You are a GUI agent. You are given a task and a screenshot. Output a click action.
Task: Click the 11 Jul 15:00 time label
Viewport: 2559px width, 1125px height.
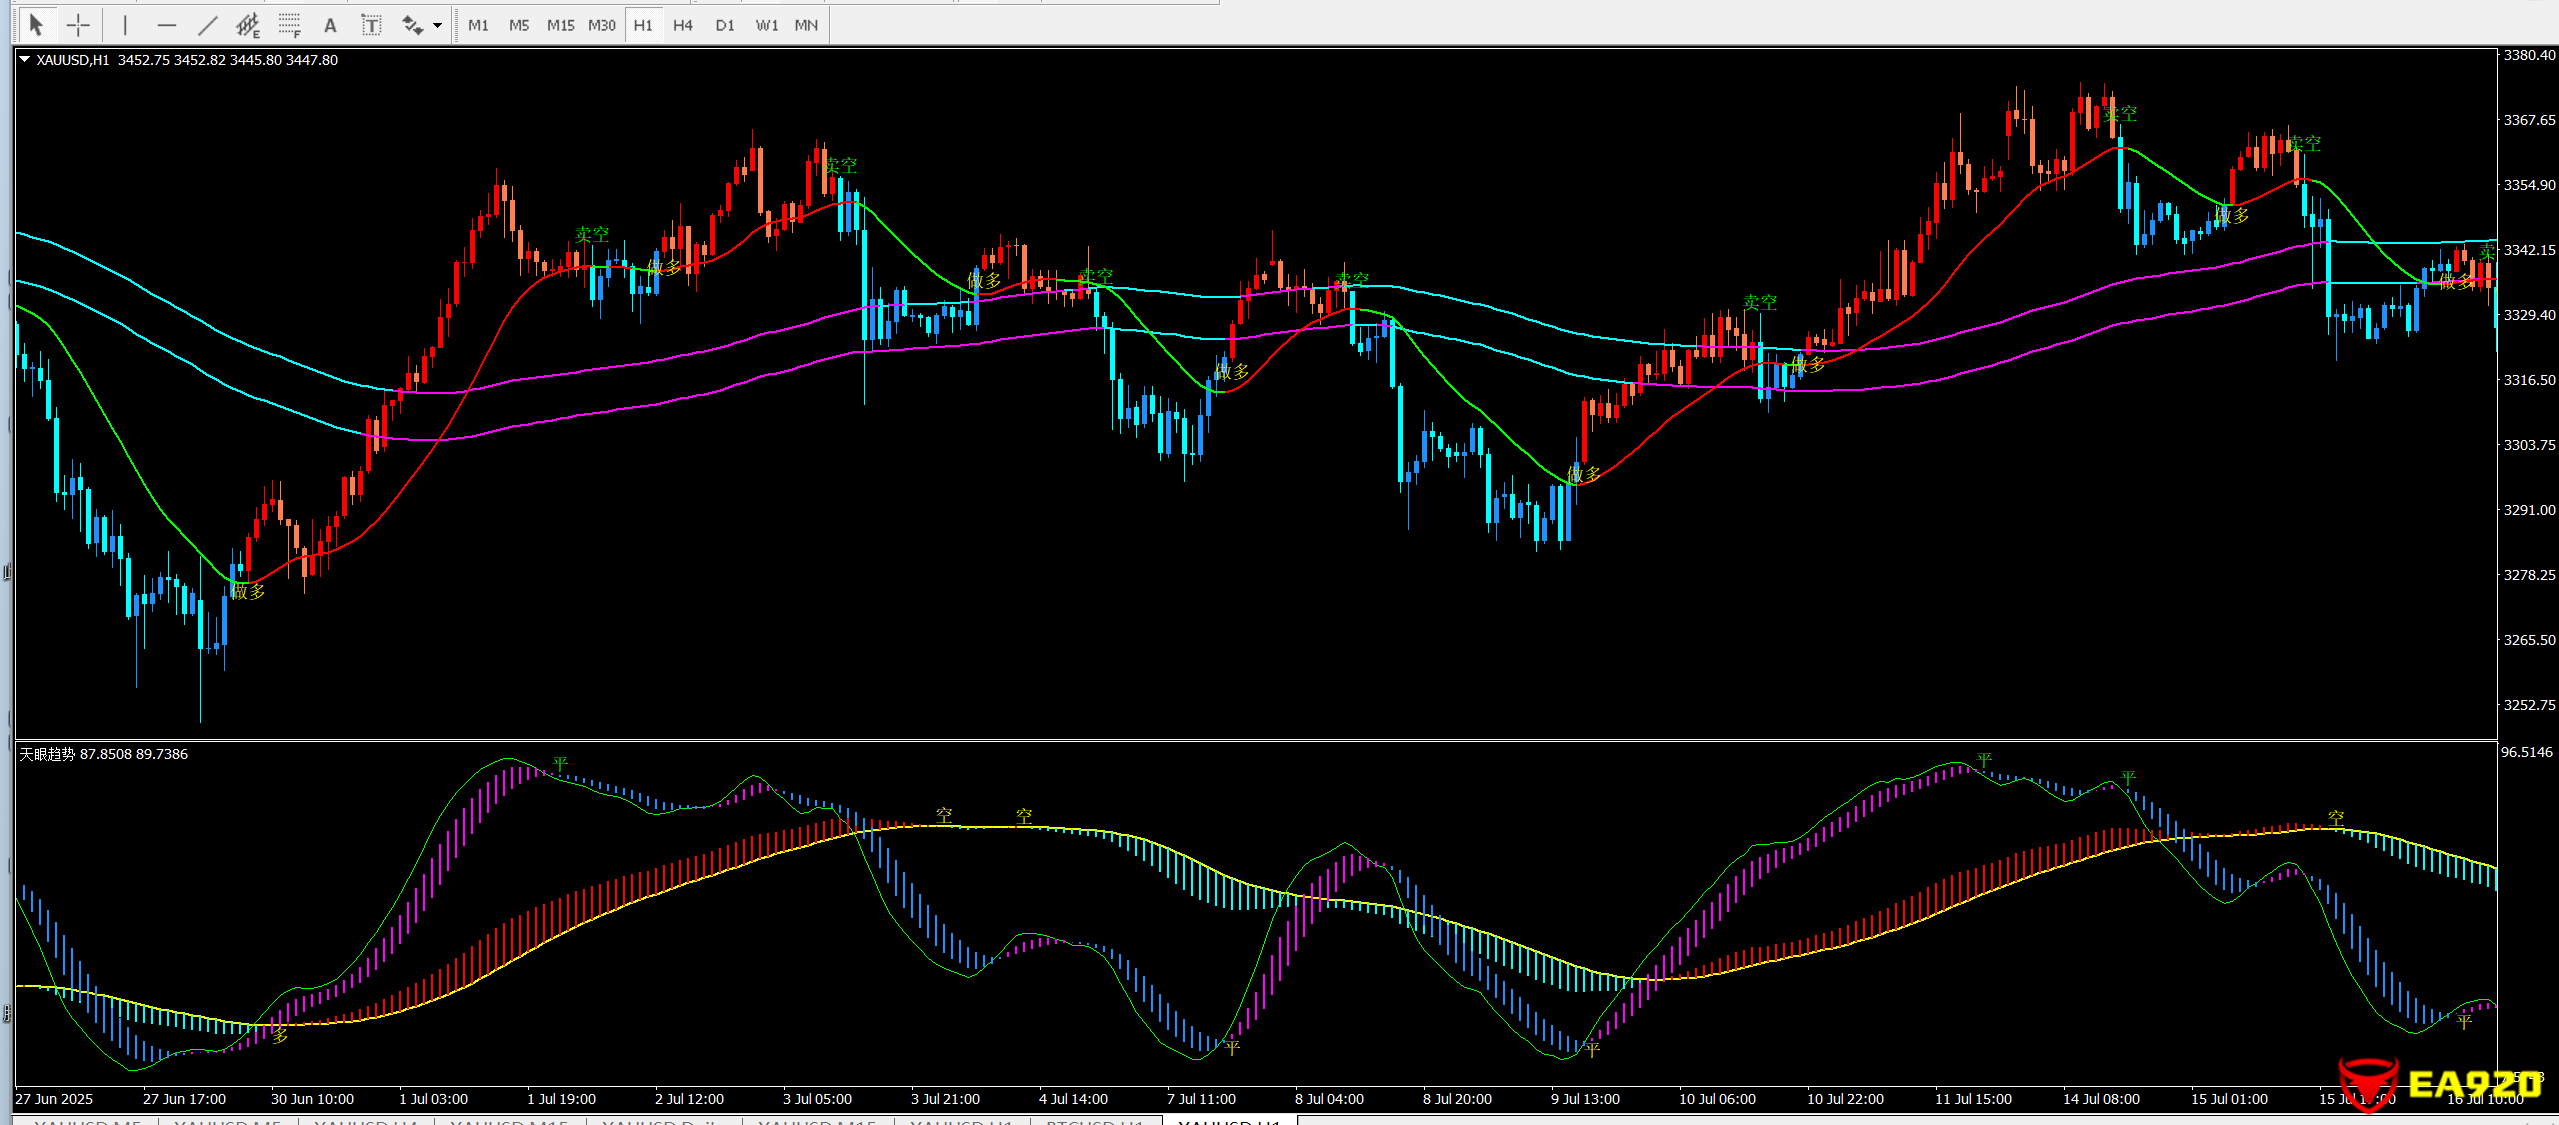1974,1099
